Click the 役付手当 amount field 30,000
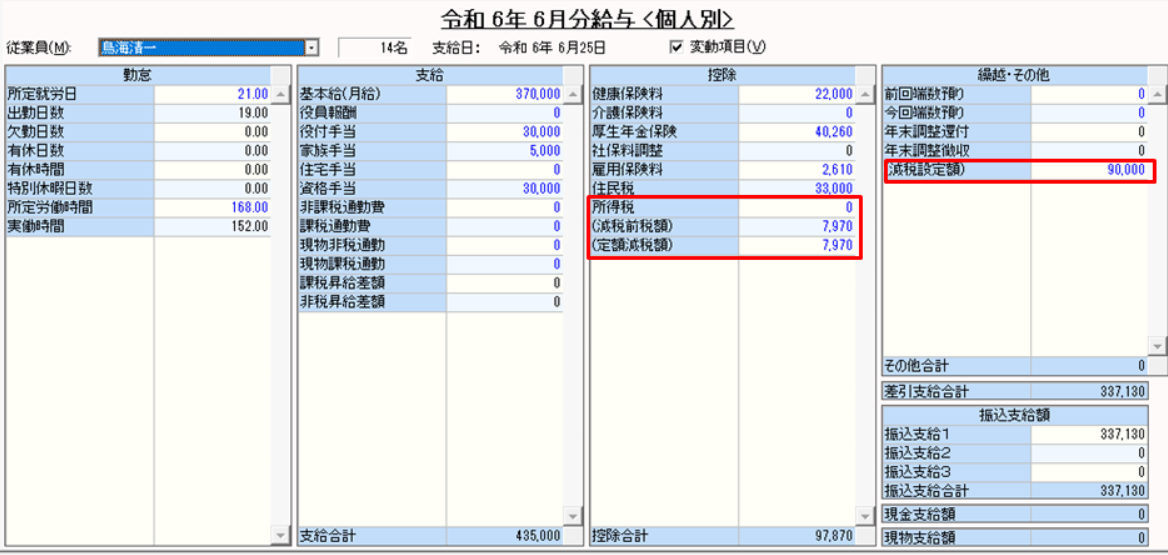The image size is (1168, 555). tap(505, 132)
